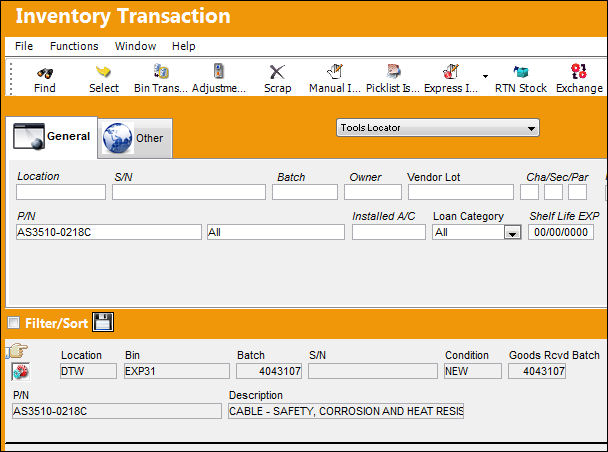Click the red and teal record icon beside DTW

tap(21, 372)
